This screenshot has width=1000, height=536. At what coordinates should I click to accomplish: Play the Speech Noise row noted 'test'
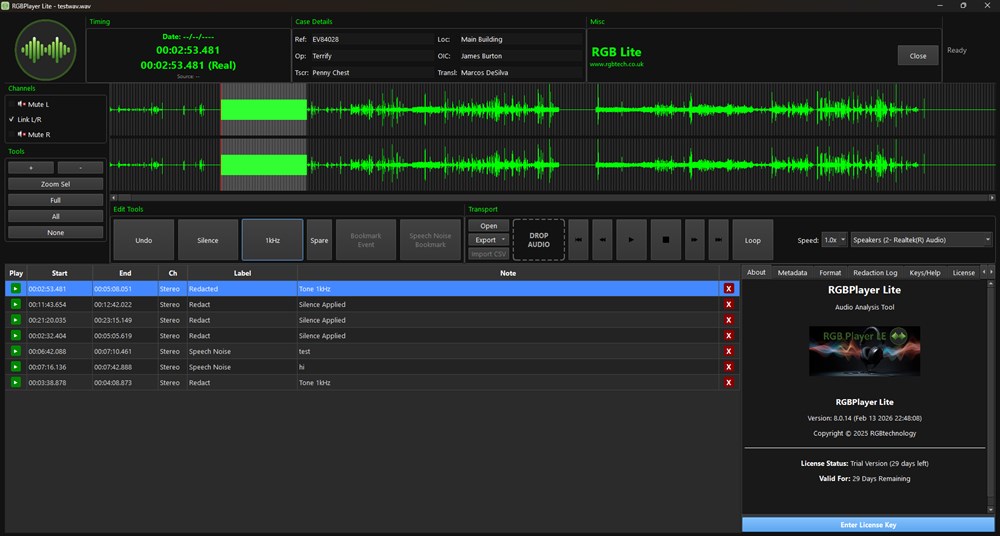click(16, 352)
